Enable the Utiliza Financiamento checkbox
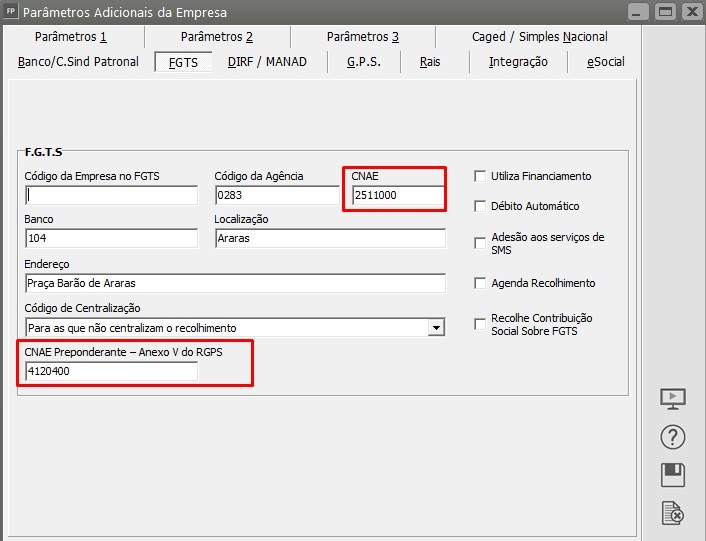The image size is (706, 541). pos(480,176)
